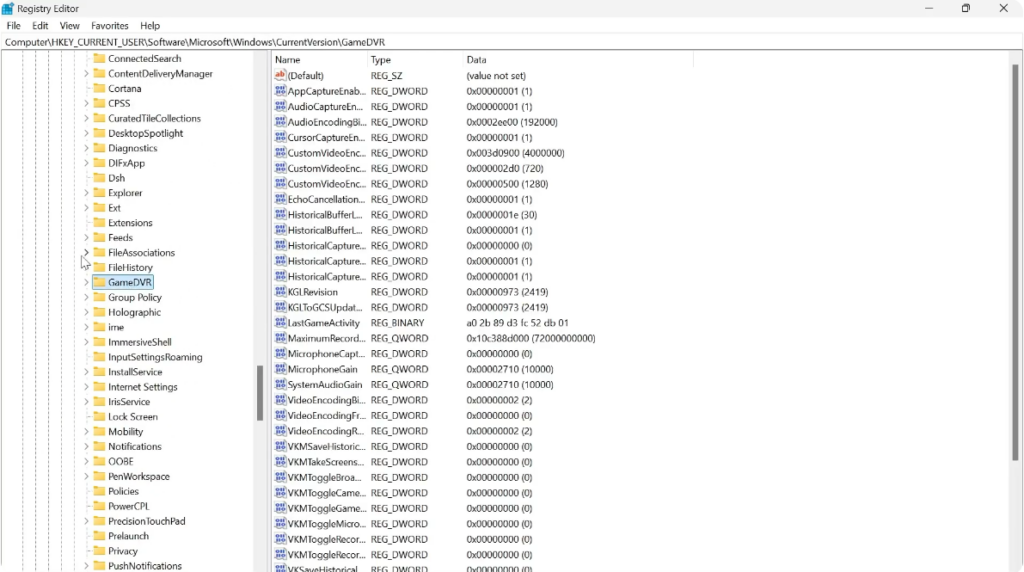Expand the CuratedTileCollections key
This screenshot has height=572, width=1024.
click(86, 118)
